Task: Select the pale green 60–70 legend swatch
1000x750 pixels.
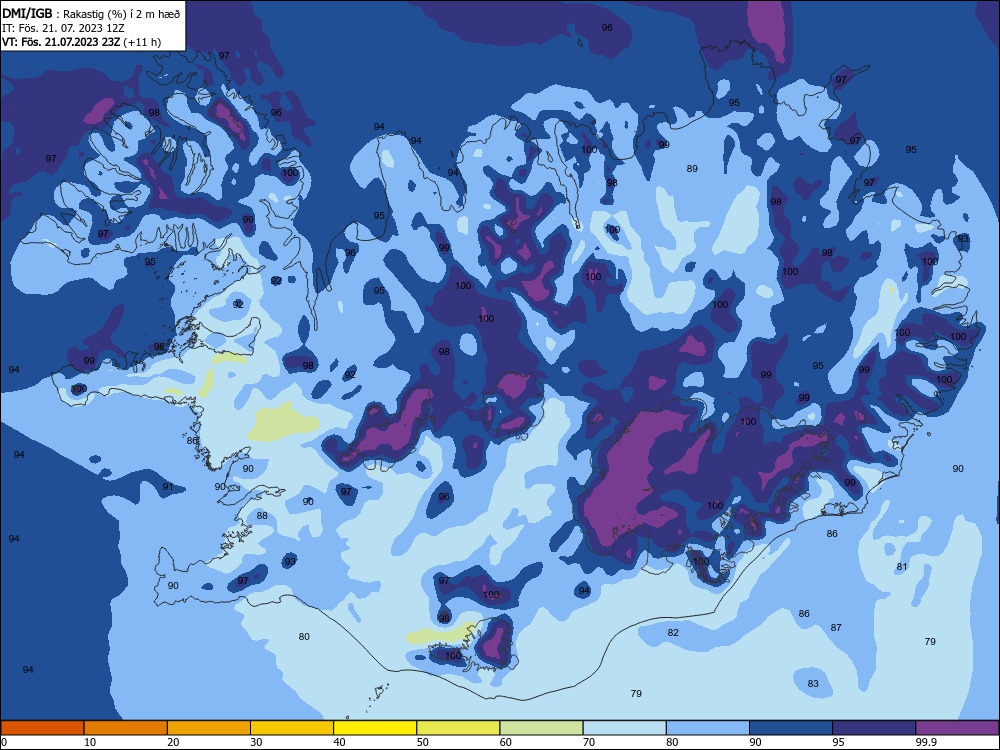Action: coord(541,728)
